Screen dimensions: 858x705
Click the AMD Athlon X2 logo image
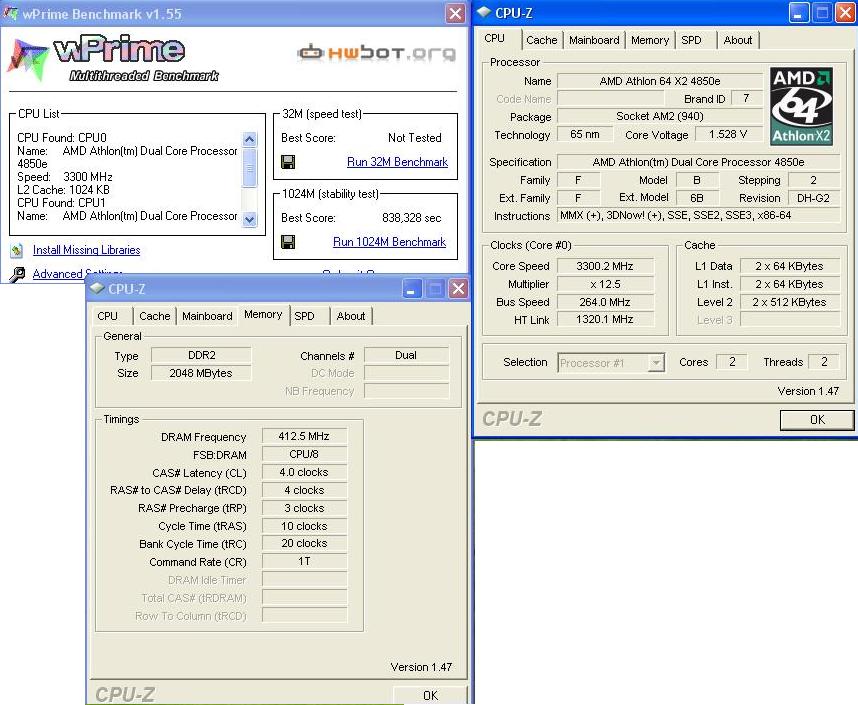(x=802, y=106)
